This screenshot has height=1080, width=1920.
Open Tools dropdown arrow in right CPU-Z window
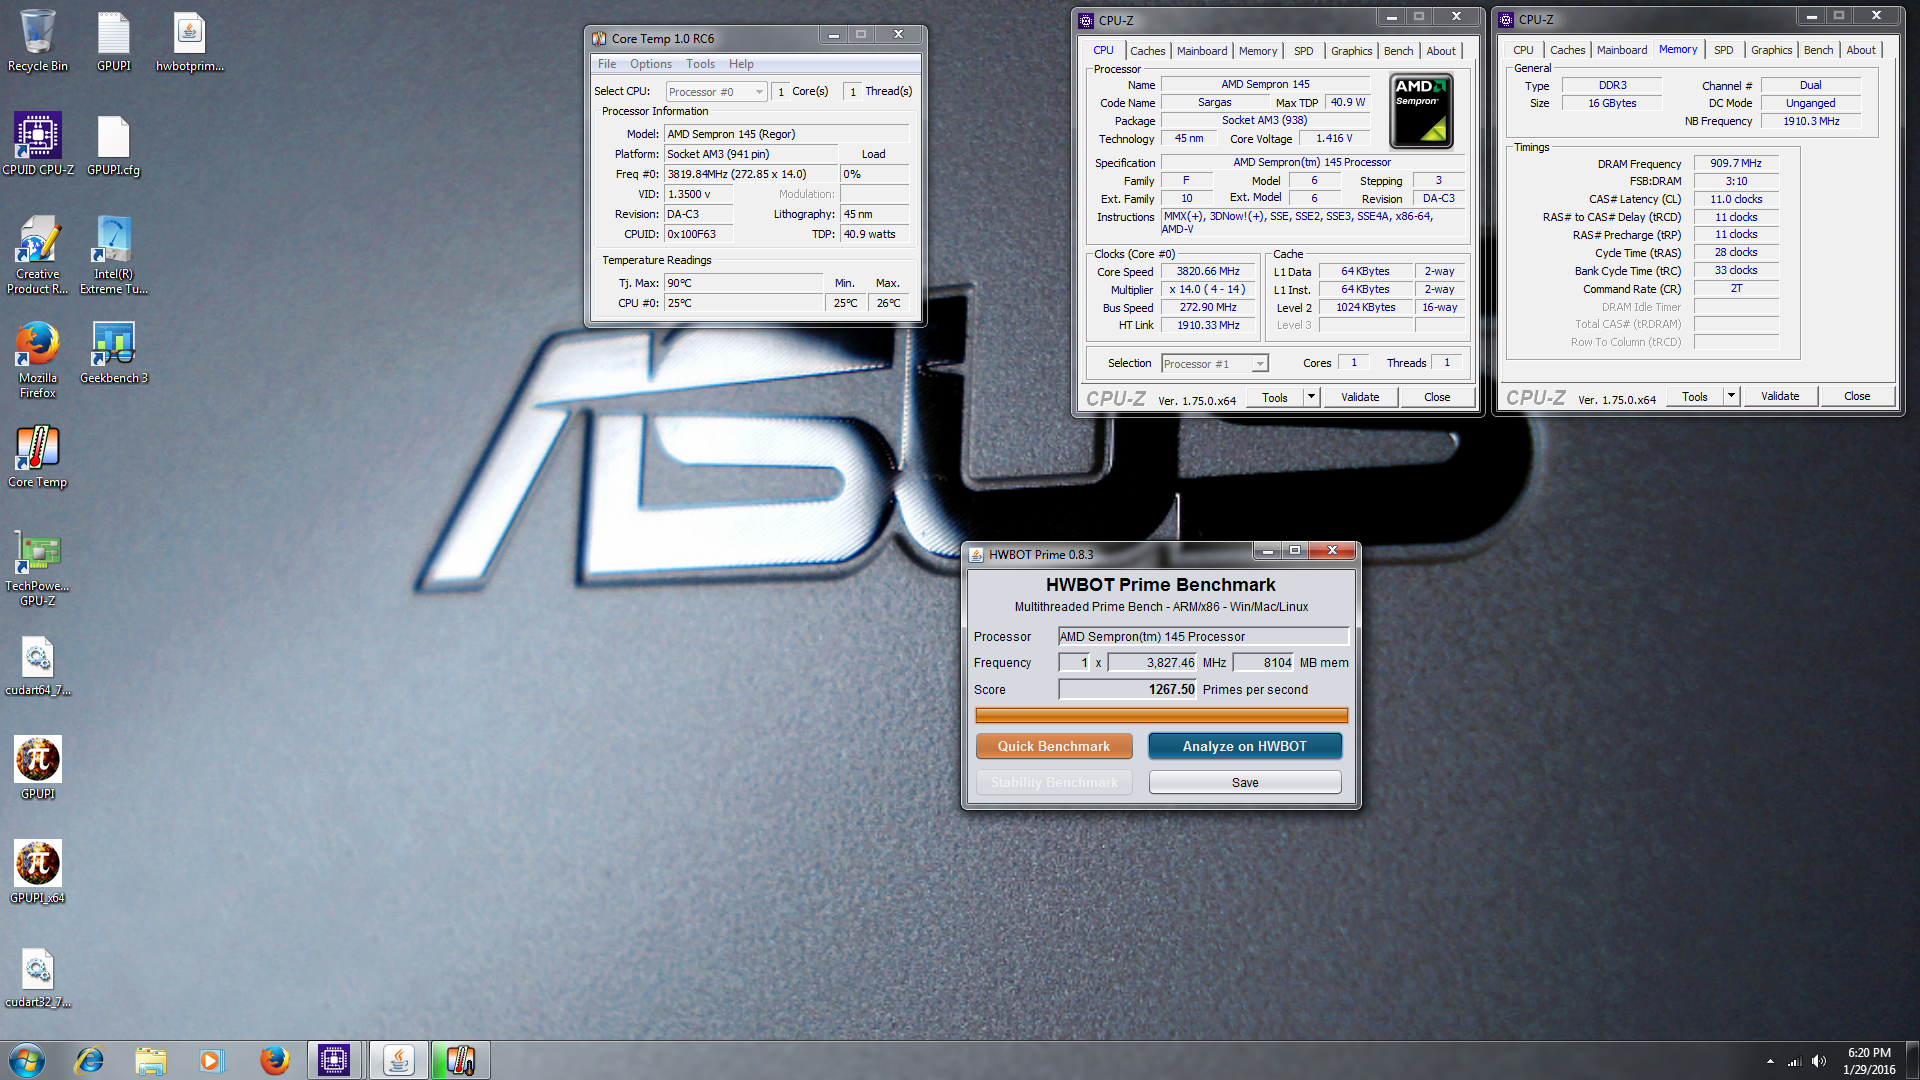1731,396
